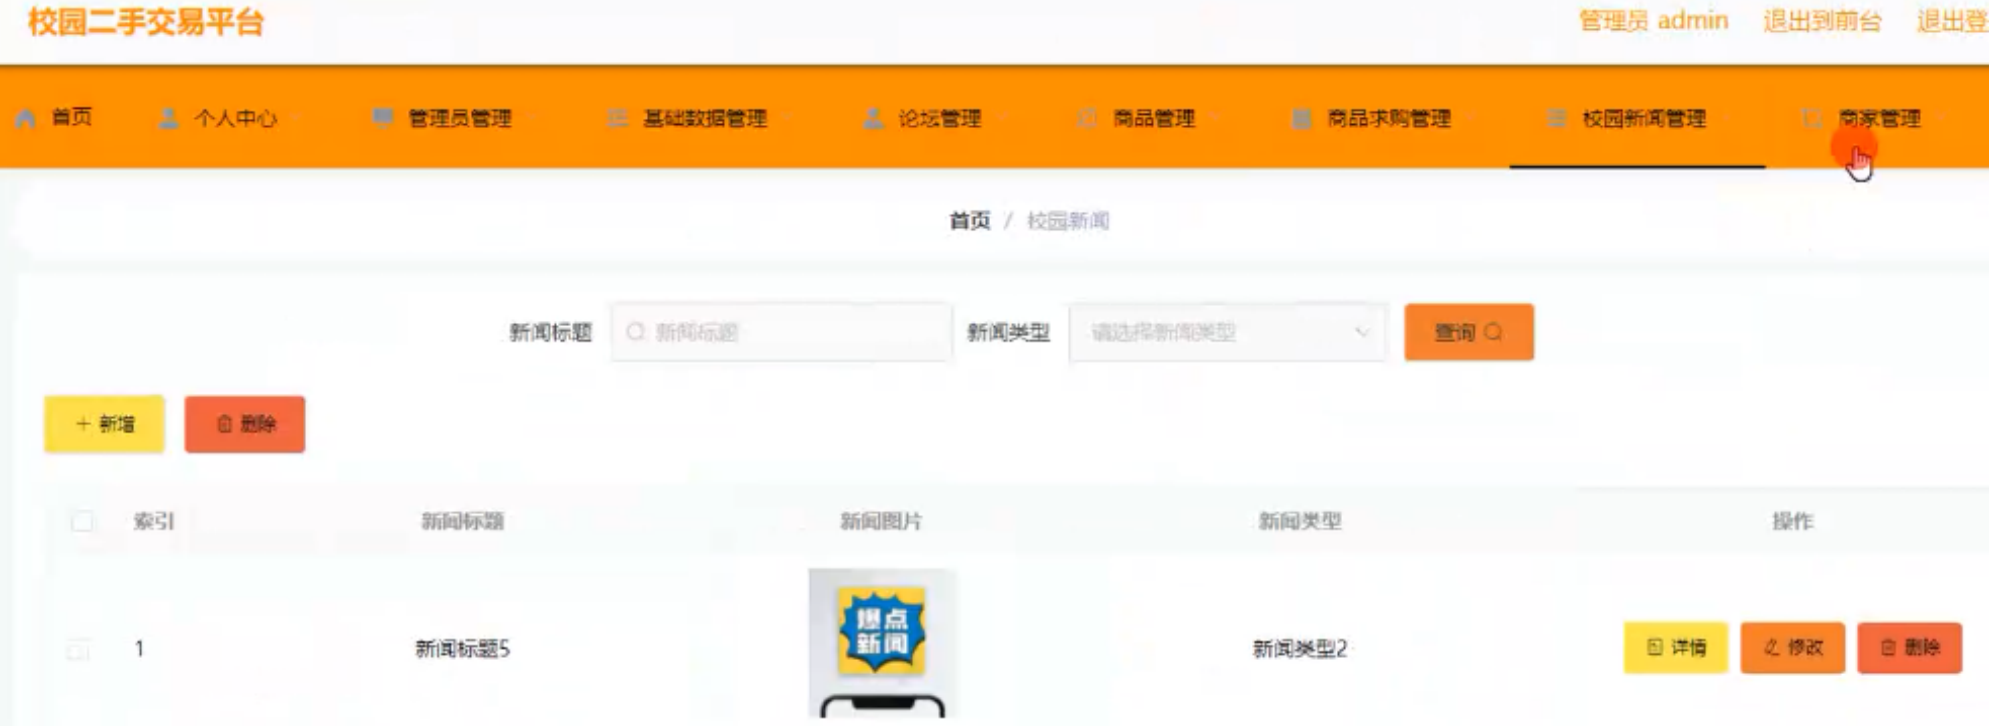The image size is (1995, 728).
Task: Click the 新闻标题 search input field
Action: [x=781, y=332]
